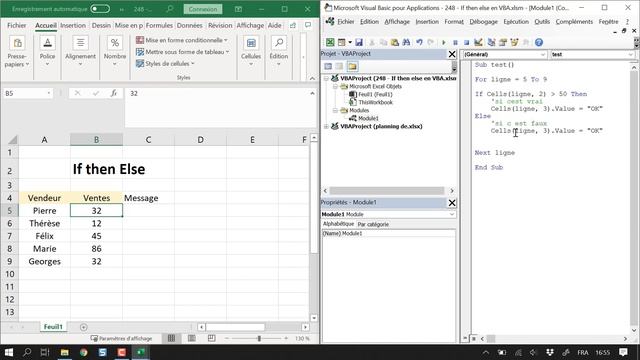The width and height of the screenshot is (640, 360).
Task: Switch to Page Break Preview icon
Action: (211, 338)
